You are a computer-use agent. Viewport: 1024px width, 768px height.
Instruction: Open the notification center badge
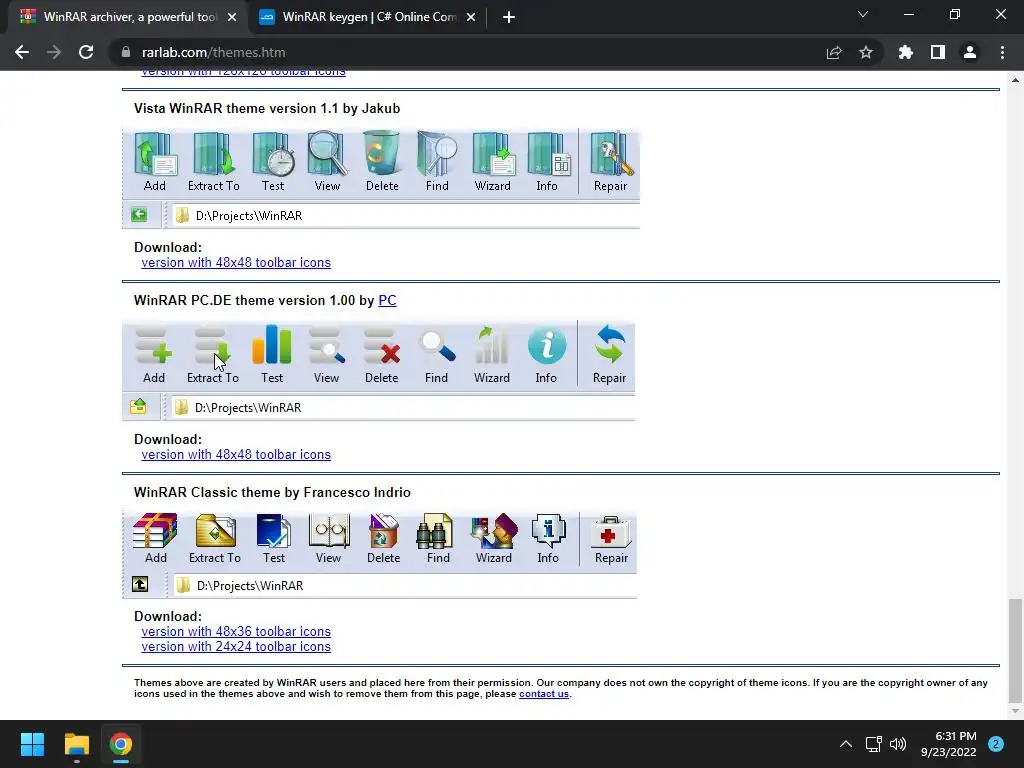pyautogui.click(x=996, y=744)
